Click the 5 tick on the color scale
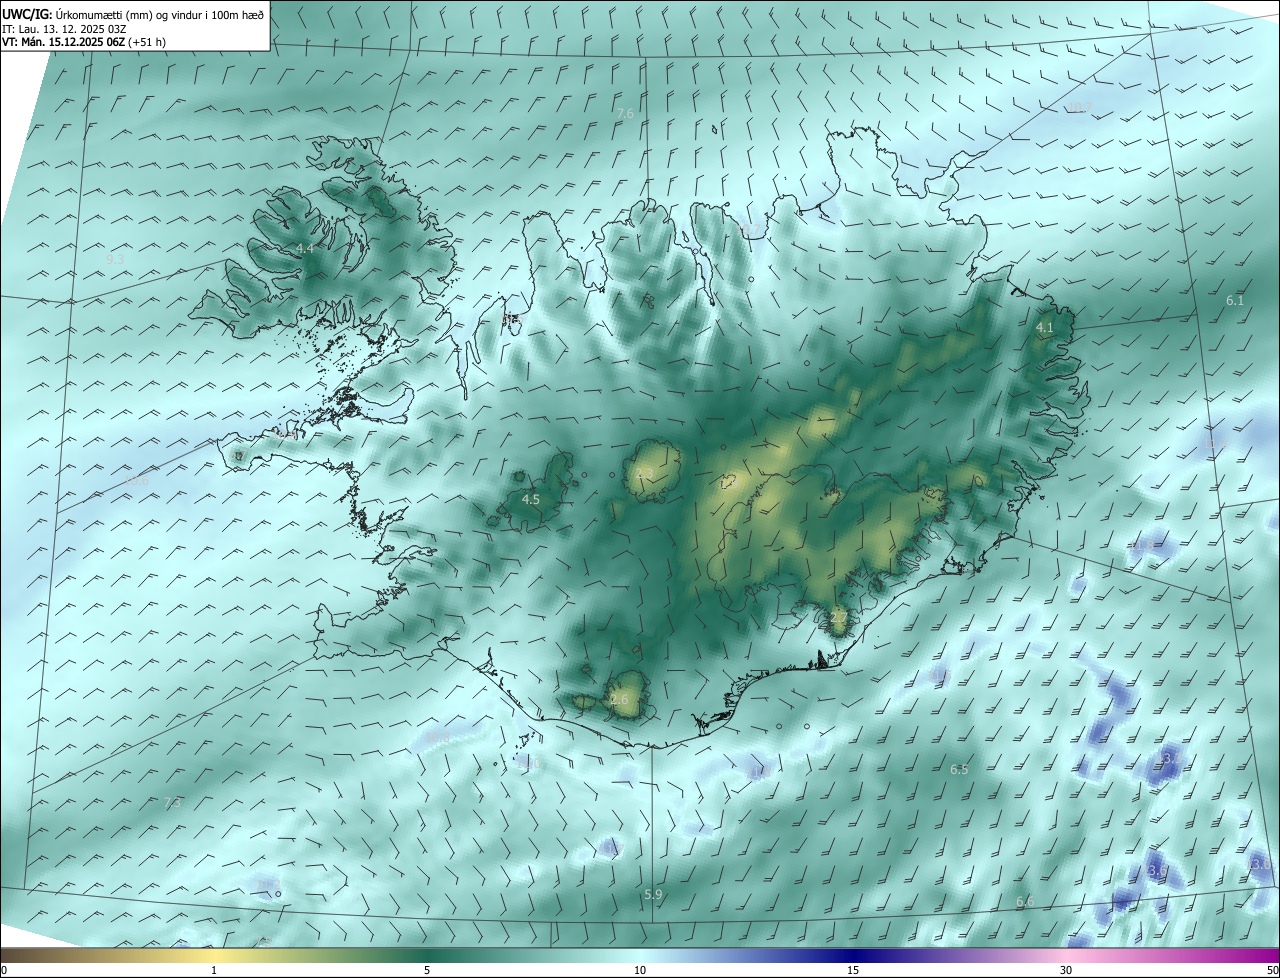This screenshot has width=1280, height=978. coord(427,970)
